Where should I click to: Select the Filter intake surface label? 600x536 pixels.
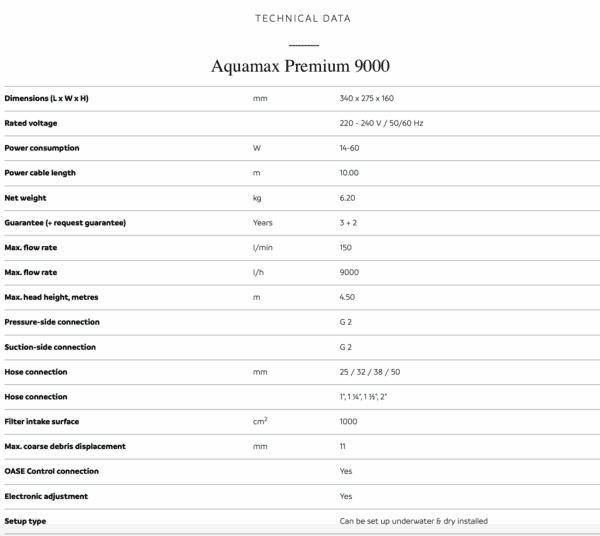pyautogui.click(x=42, y=422)
